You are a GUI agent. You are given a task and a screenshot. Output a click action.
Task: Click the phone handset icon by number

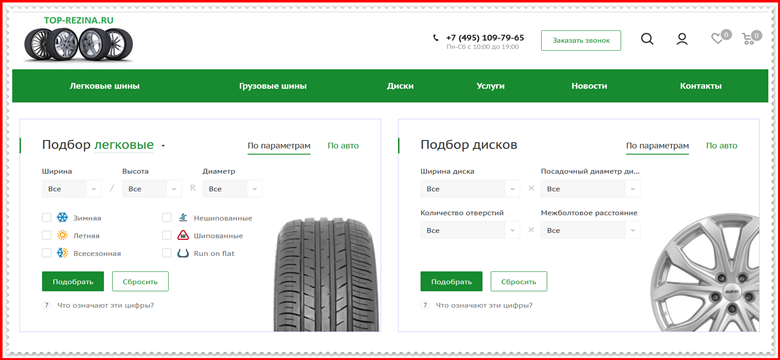click(x=436, y=38)
